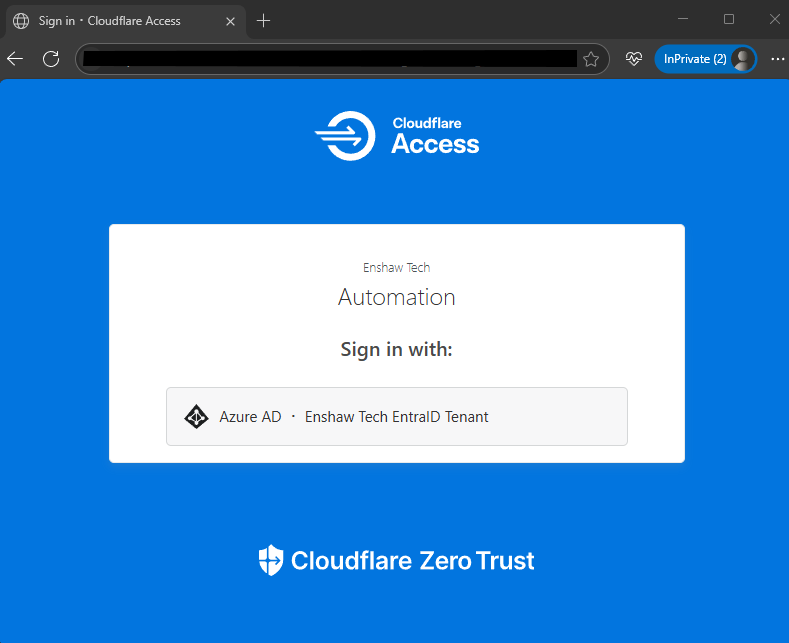Click the globe favicon on the tab

[21, 20]
